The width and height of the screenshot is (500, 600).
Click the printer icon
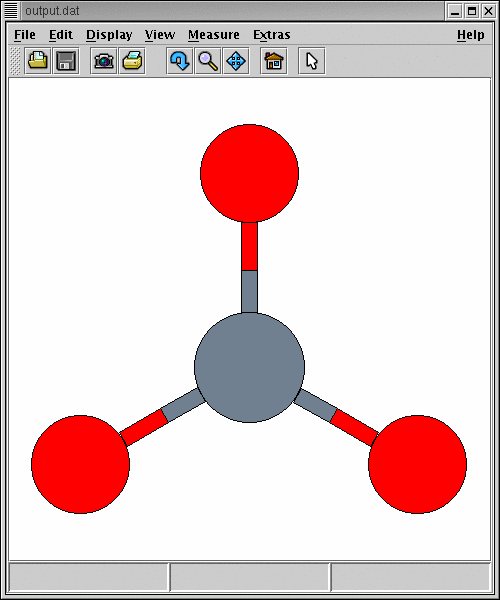132,61
